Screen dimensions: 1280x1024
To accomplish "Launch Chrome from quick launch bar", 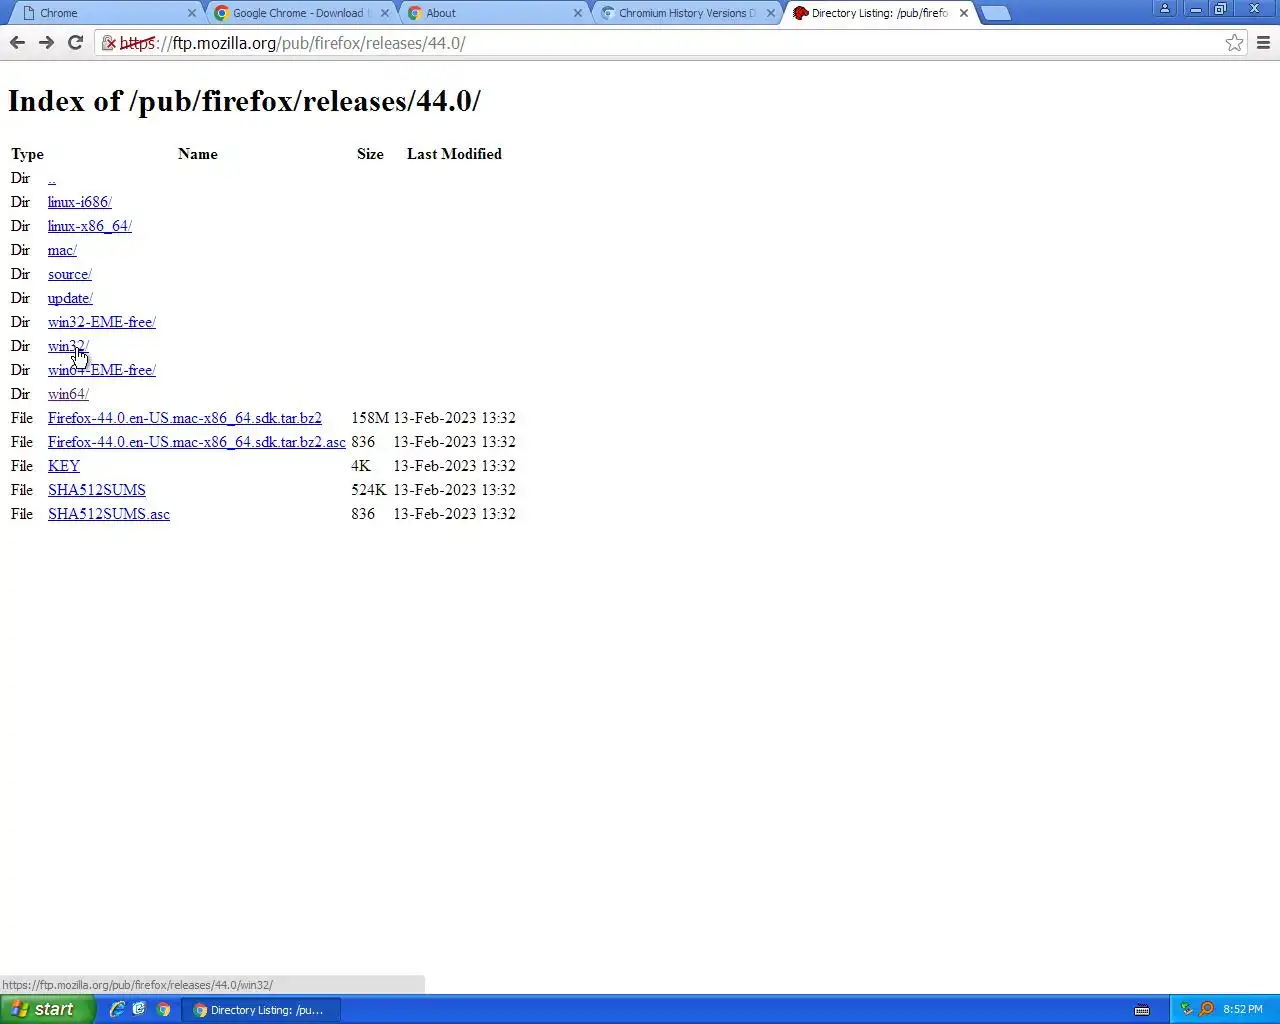I will (163, 1009).
